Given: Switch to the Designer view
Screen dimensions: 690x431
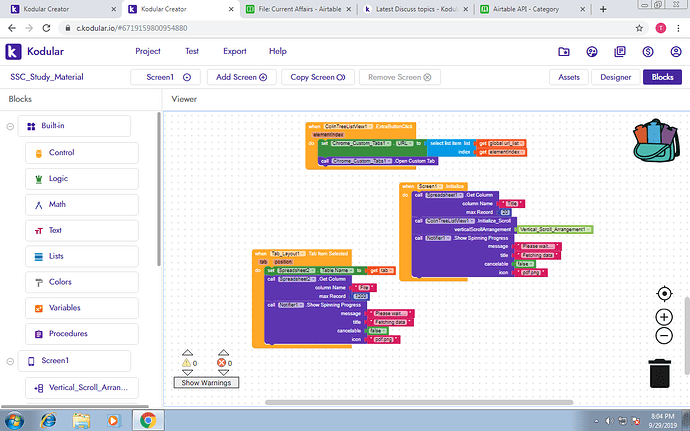Looking at the screenshot, I should click(x=616, y=77).
